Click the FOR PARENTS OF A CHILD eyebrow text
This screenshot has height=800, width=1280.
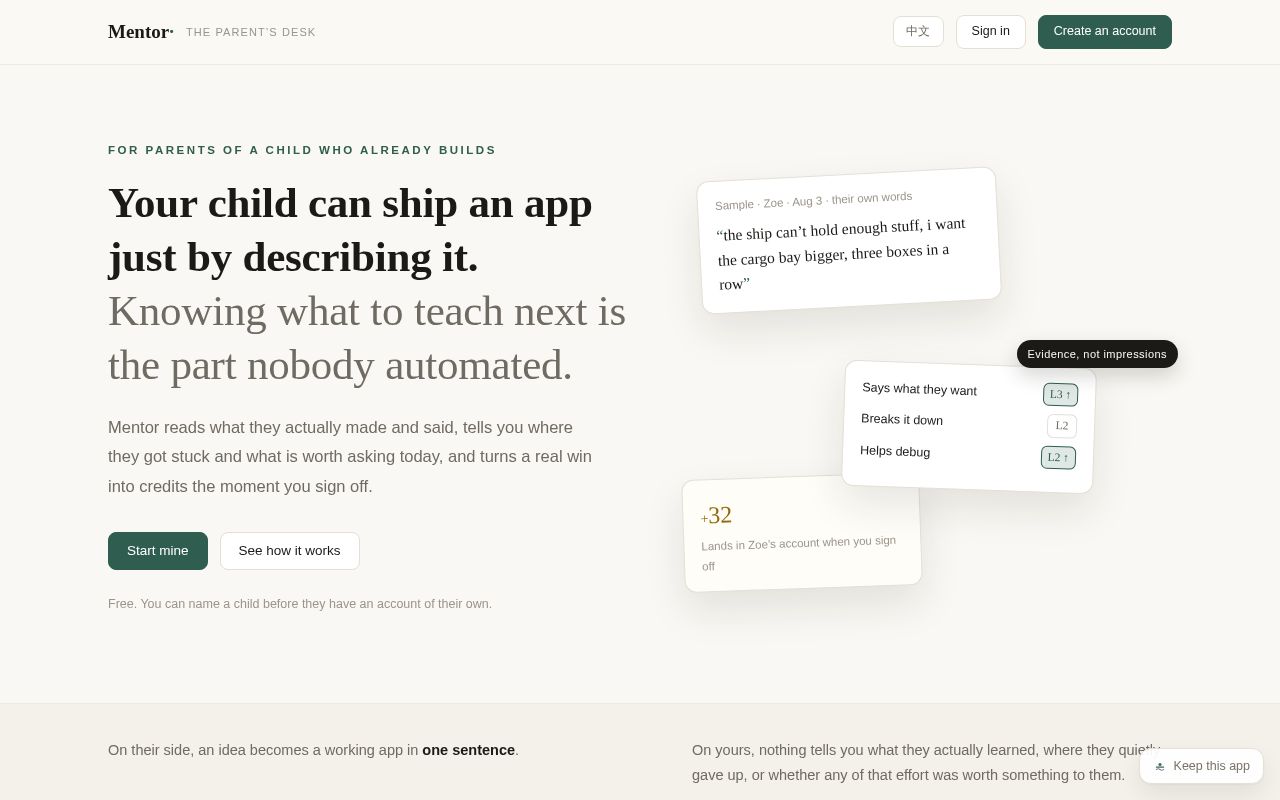click(x=302, y=150)
